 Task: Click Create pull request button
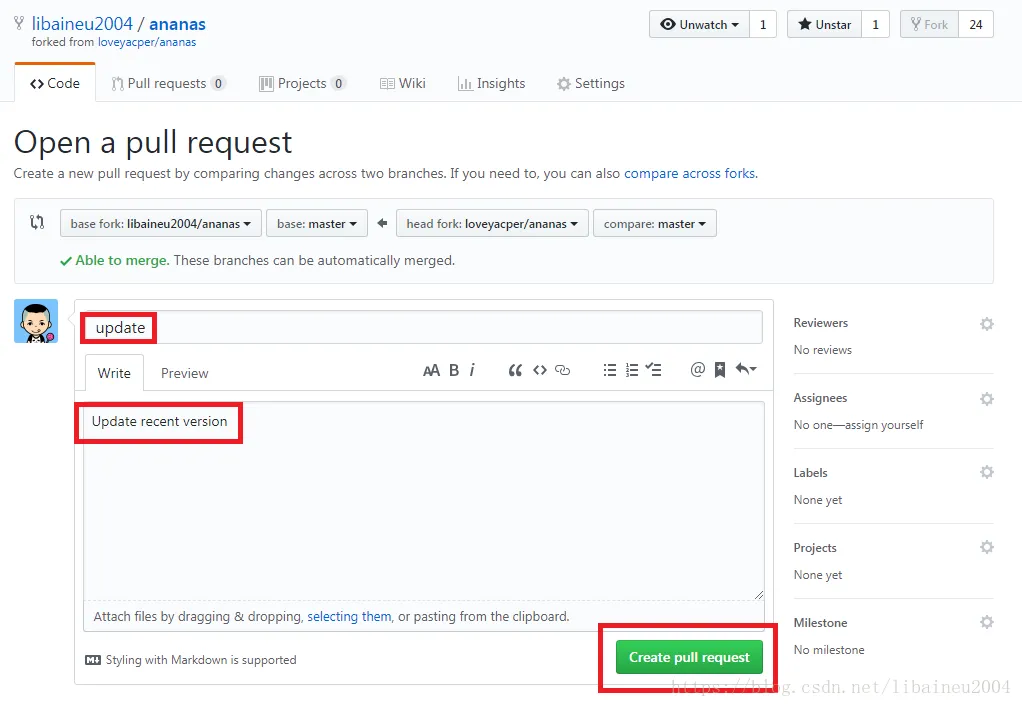[x=689, y=657]
